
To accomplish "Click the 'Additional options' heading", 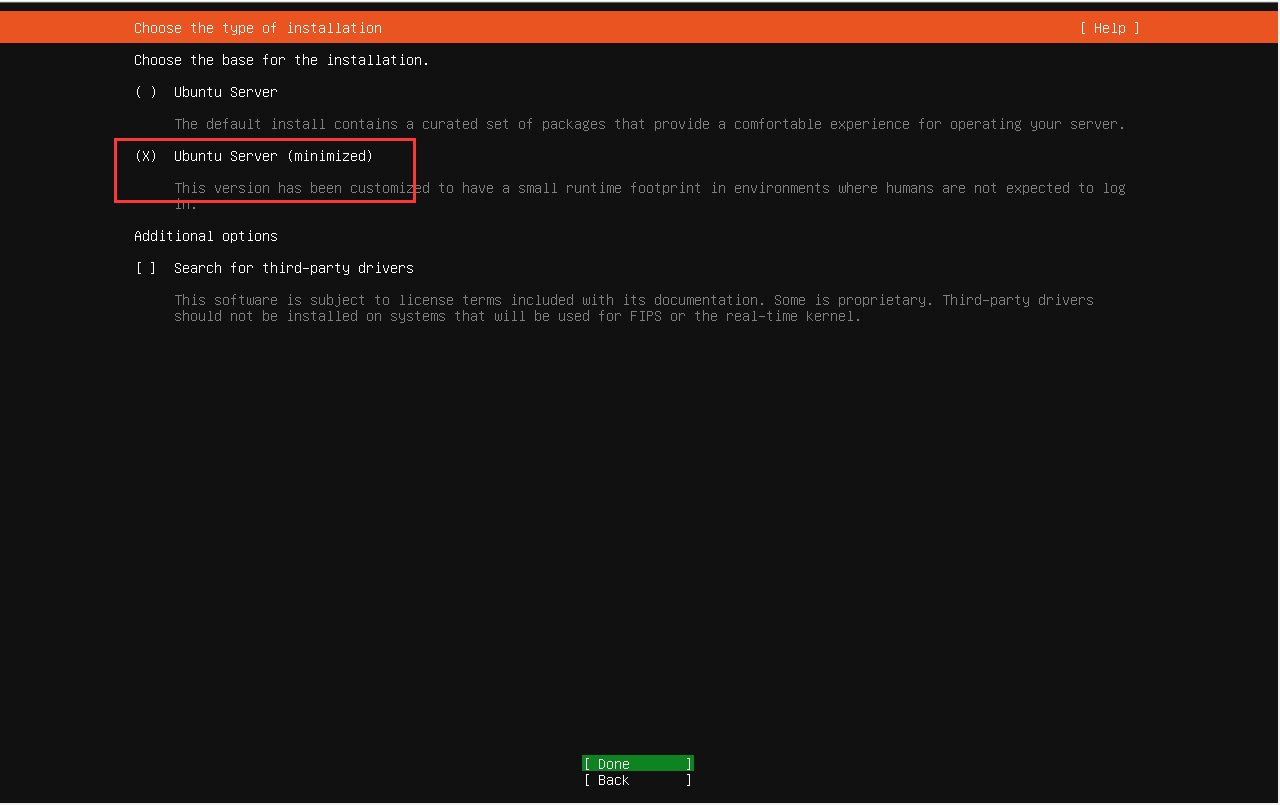I will [x=206, y=236].
